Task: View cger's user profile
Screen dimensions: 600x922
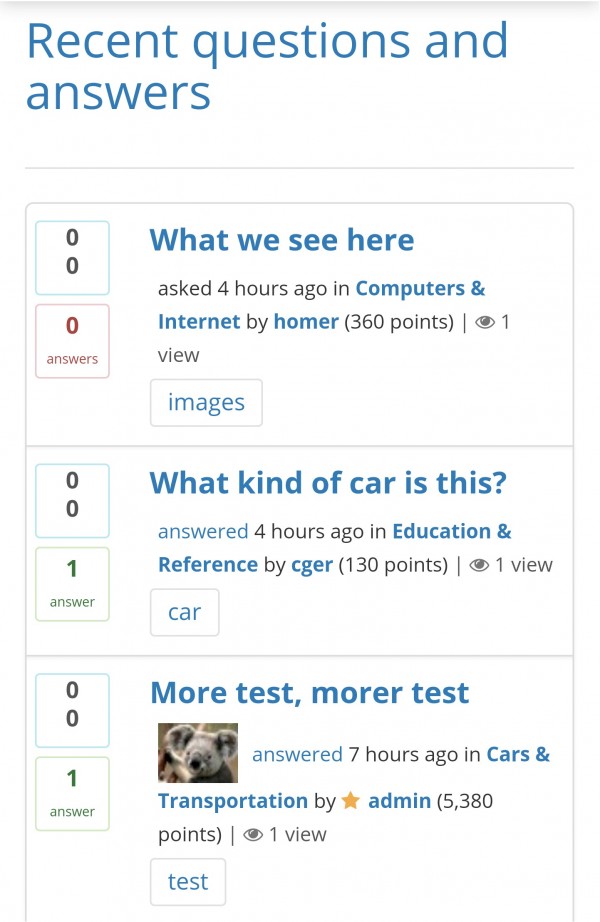Action: point(311,565)
